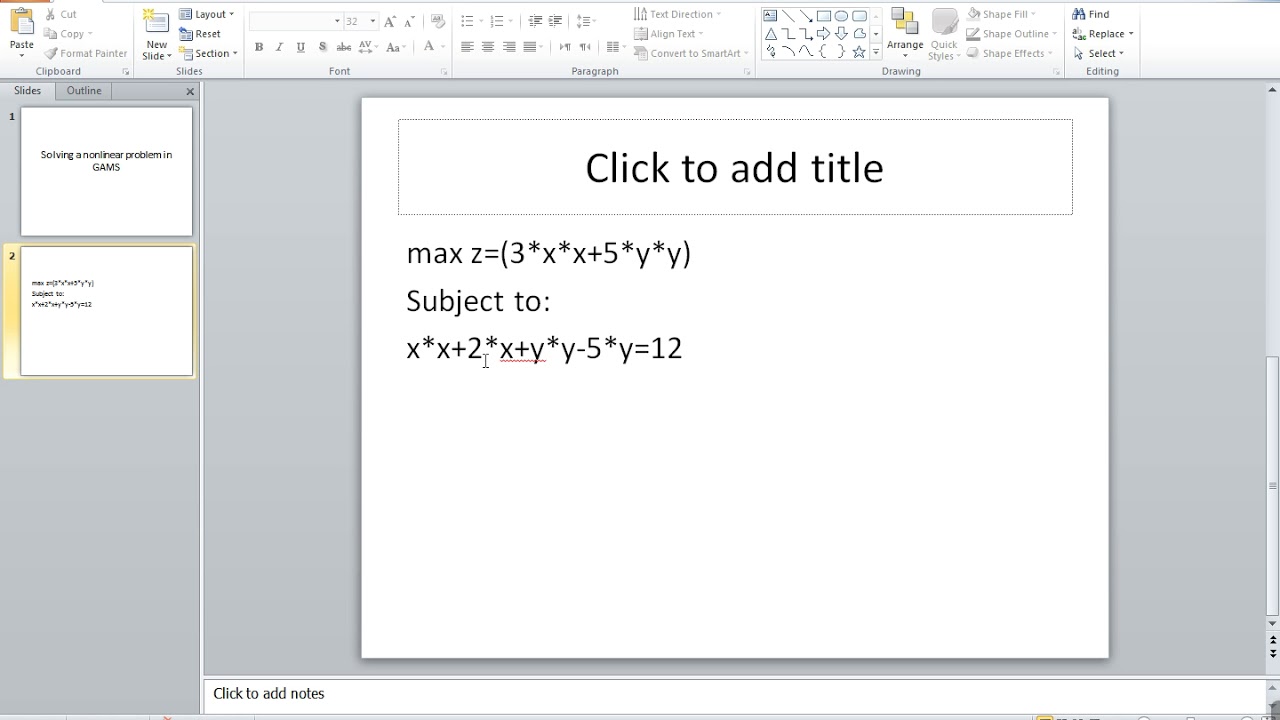The height and width of the screenshot is (720, 1280).
Task: Click the Find button
Action: [x=1091, y=14]
